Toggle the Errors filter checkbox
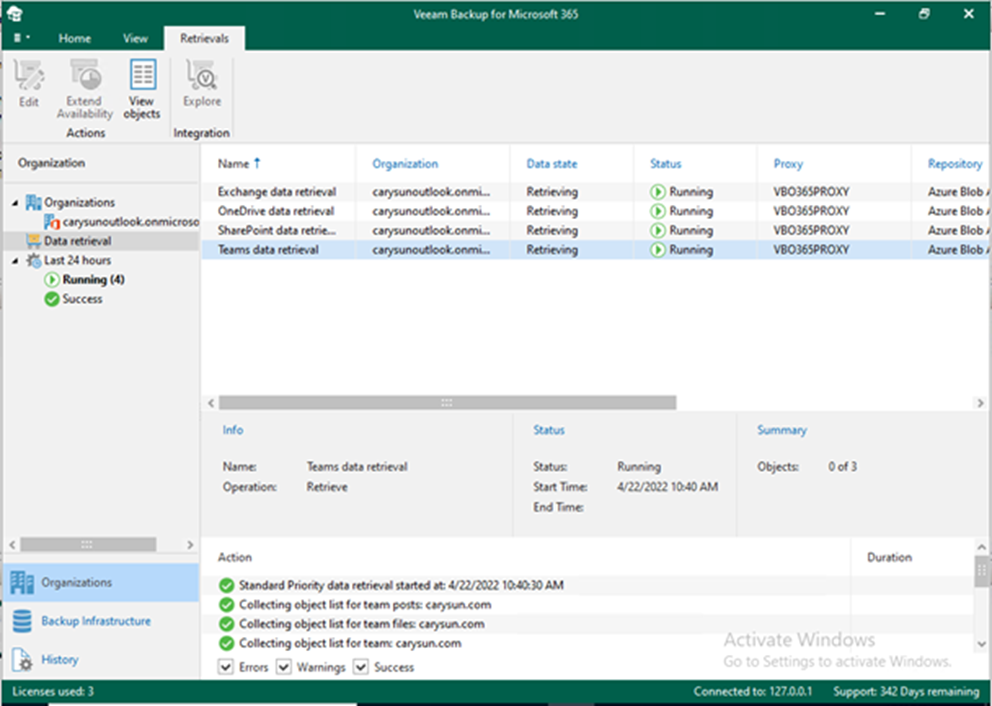 click(225, 667)
